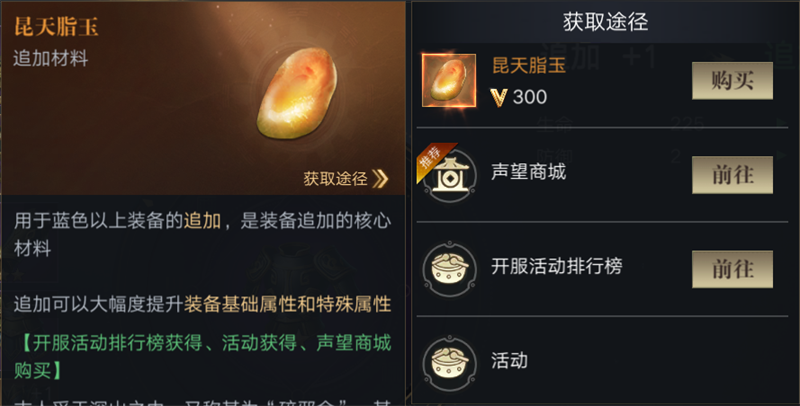Click the 获取途径 panel header
The height and width of the screenshot is (406, 800).
[606, 21]
